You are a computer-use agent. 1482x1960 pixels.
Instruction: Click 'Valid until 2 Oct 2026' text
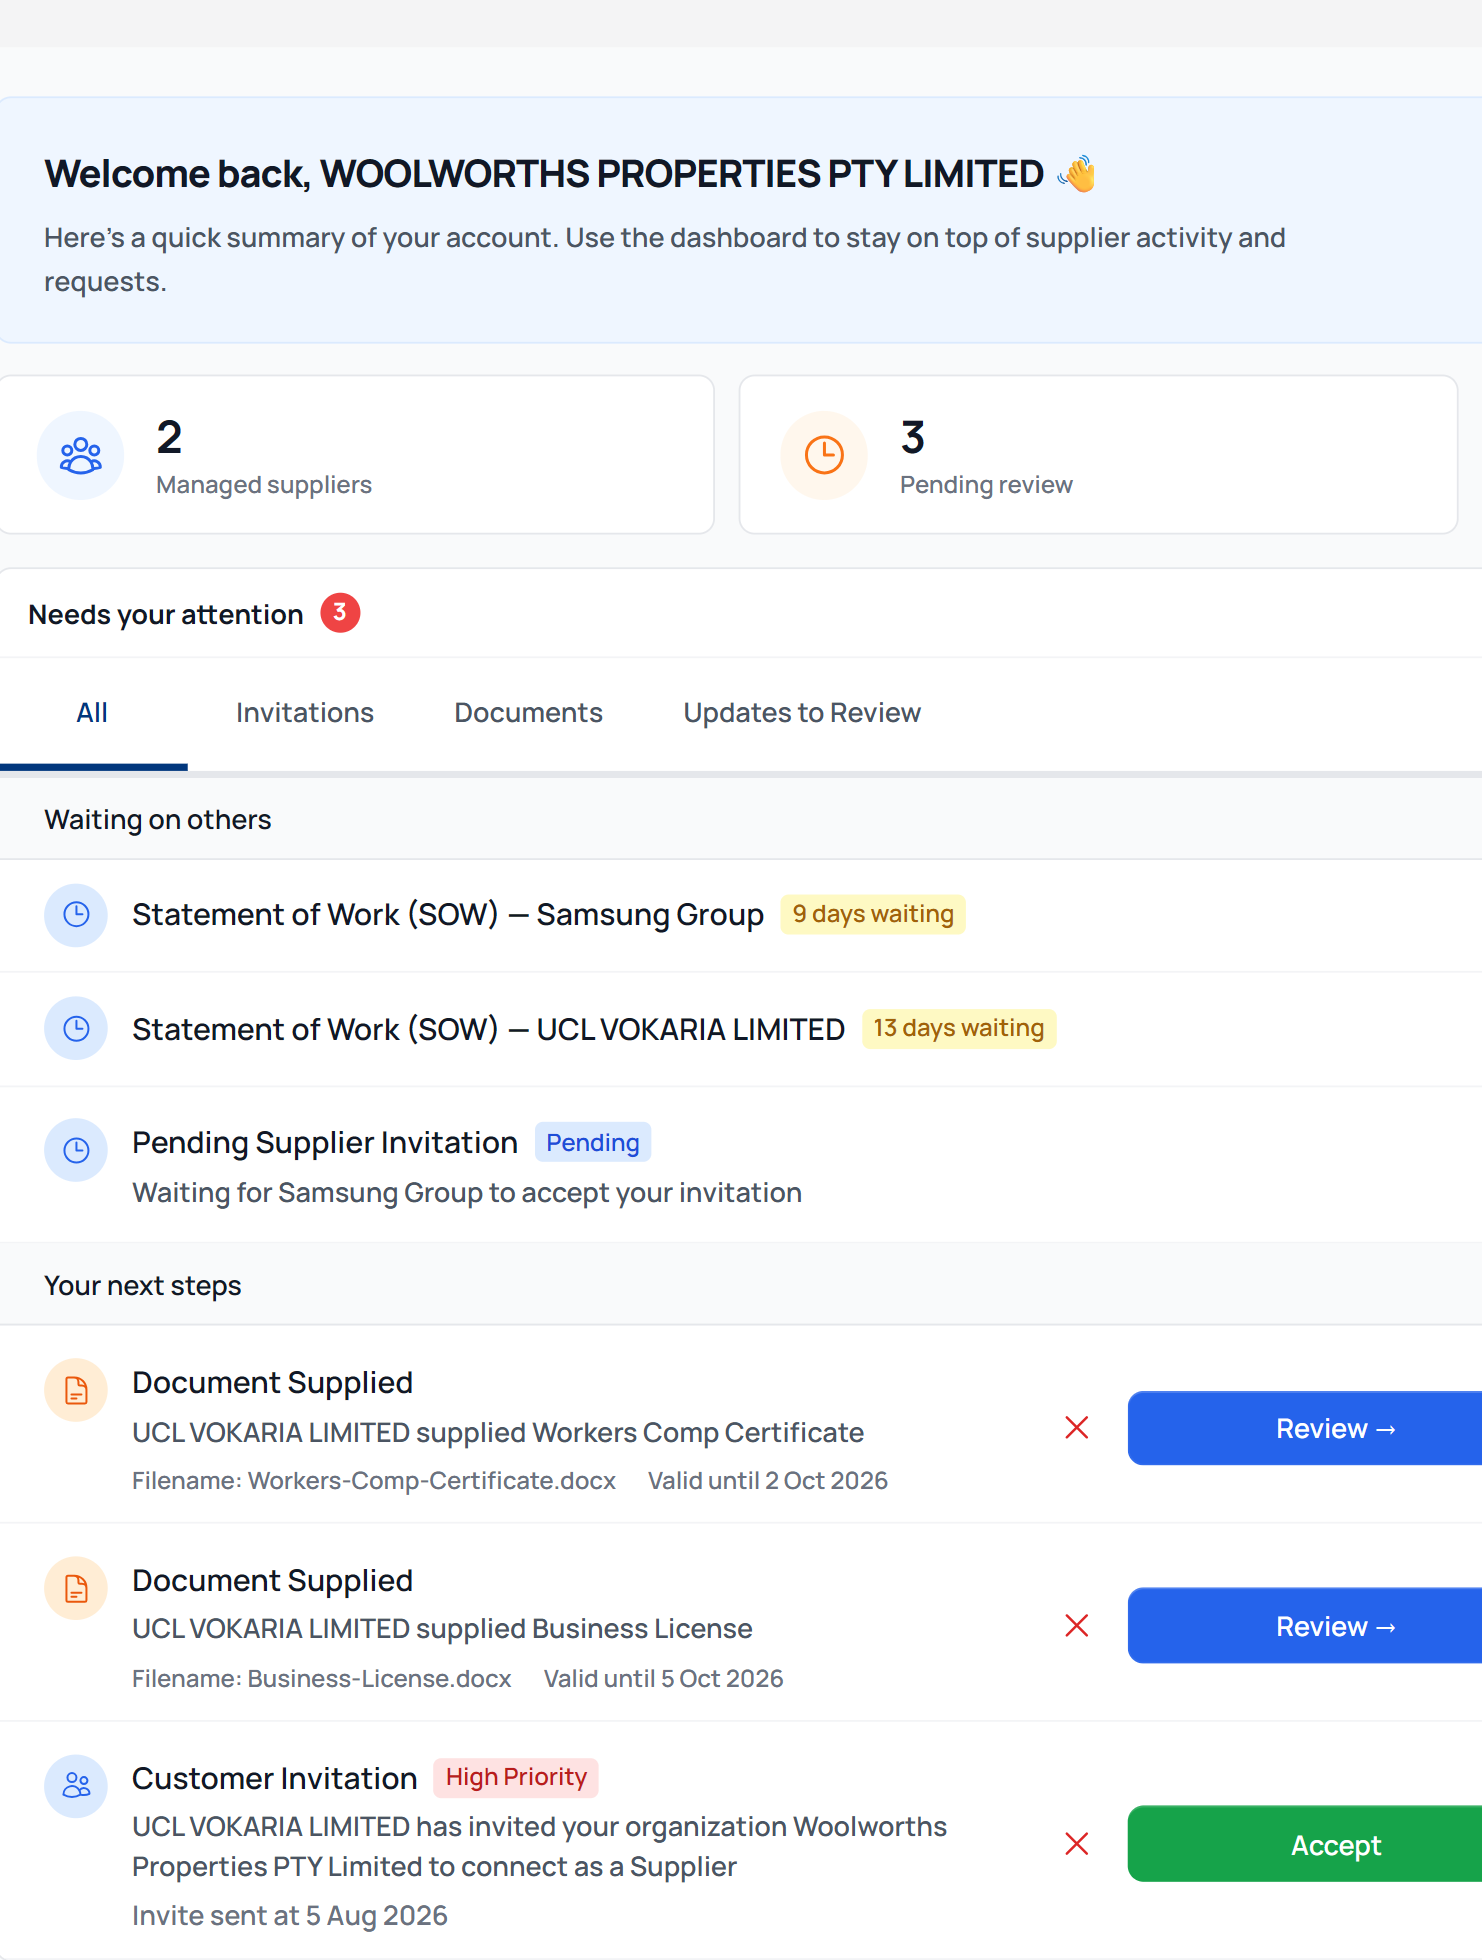768,1481
